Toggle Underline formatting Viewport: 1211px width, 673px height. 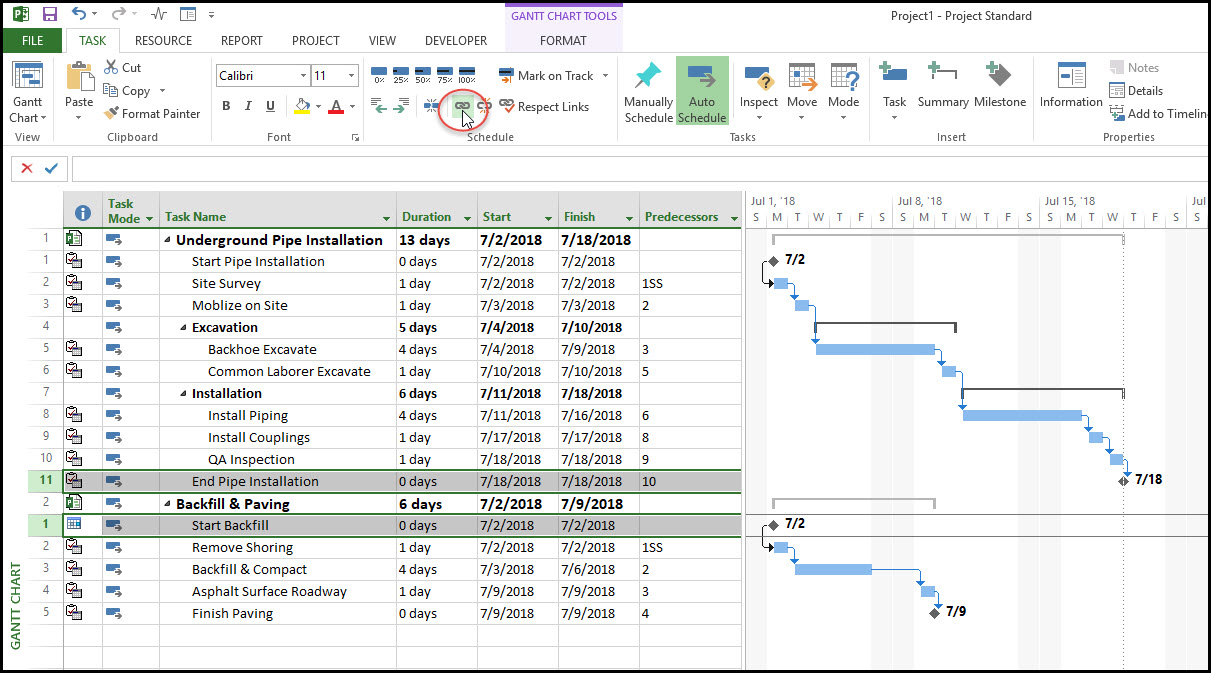[270, 106]
